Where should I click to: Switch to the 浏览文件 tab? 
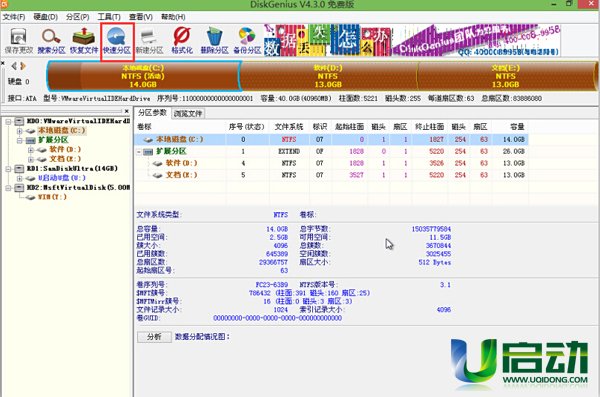pos(188,114)
